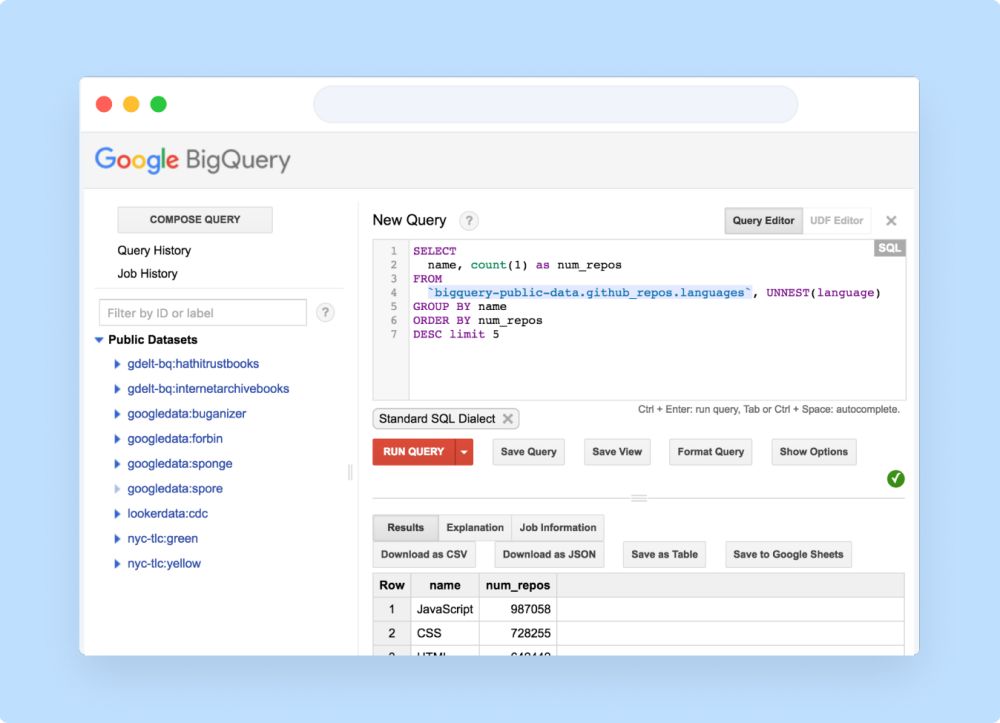Click the Row column header
Image resolution: width=1000 pixels, height=723 pixels.
(392, 585)
